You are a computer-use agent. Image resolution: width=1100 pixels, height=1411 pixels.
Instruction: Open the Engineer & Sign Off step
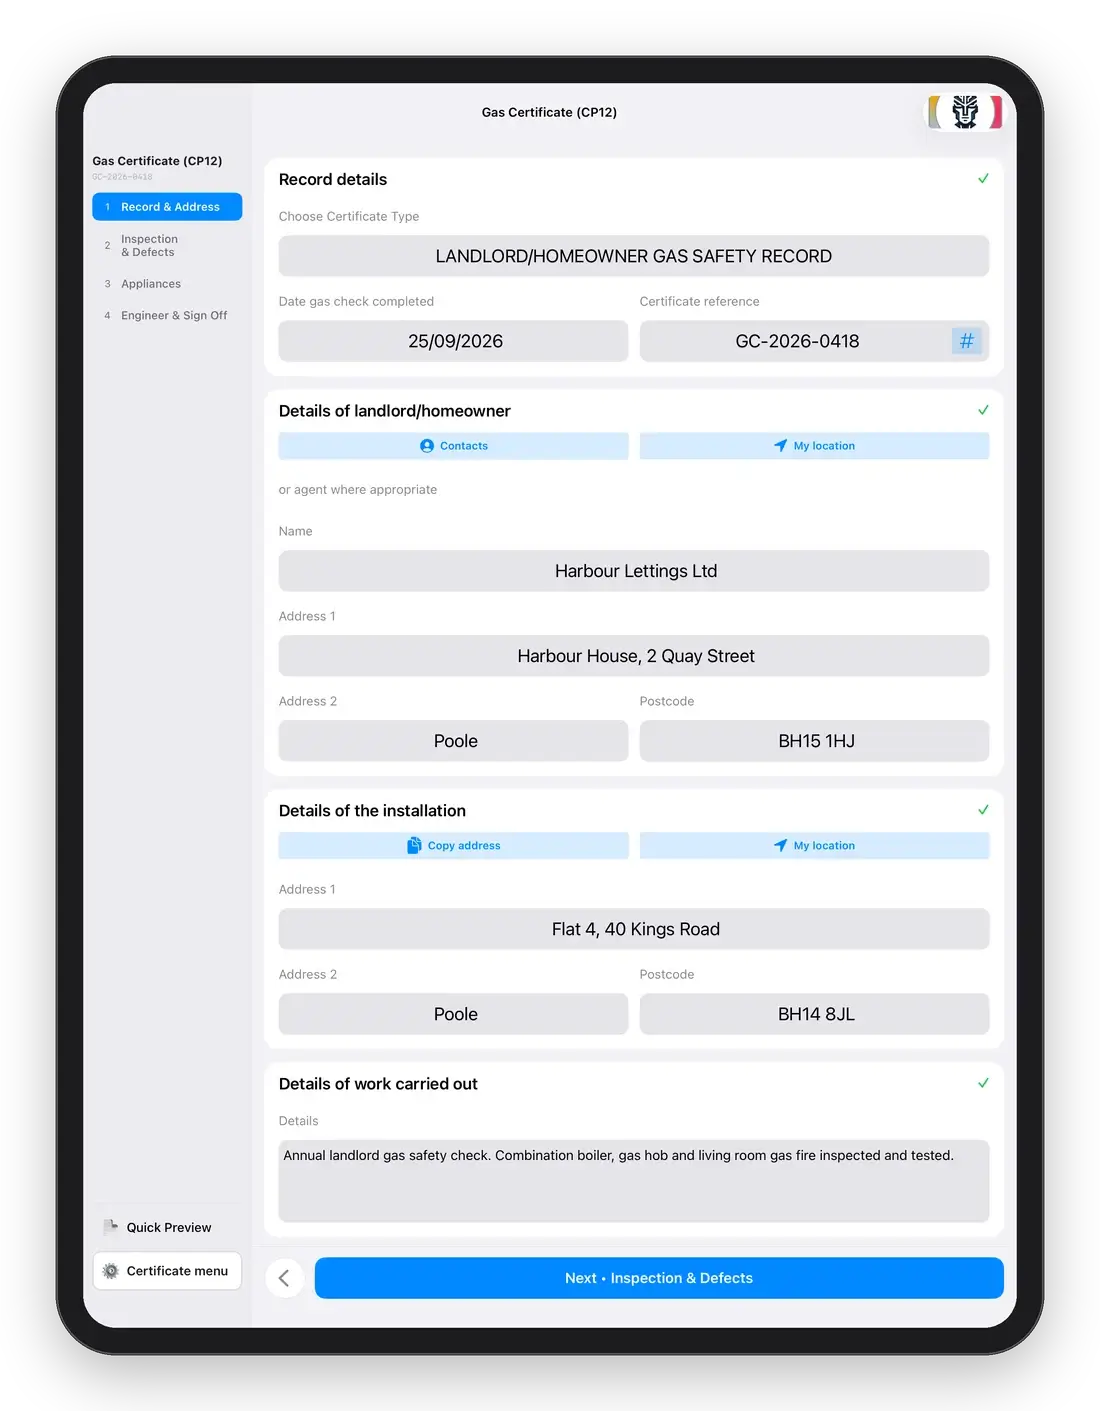click(x=167, y=315)
